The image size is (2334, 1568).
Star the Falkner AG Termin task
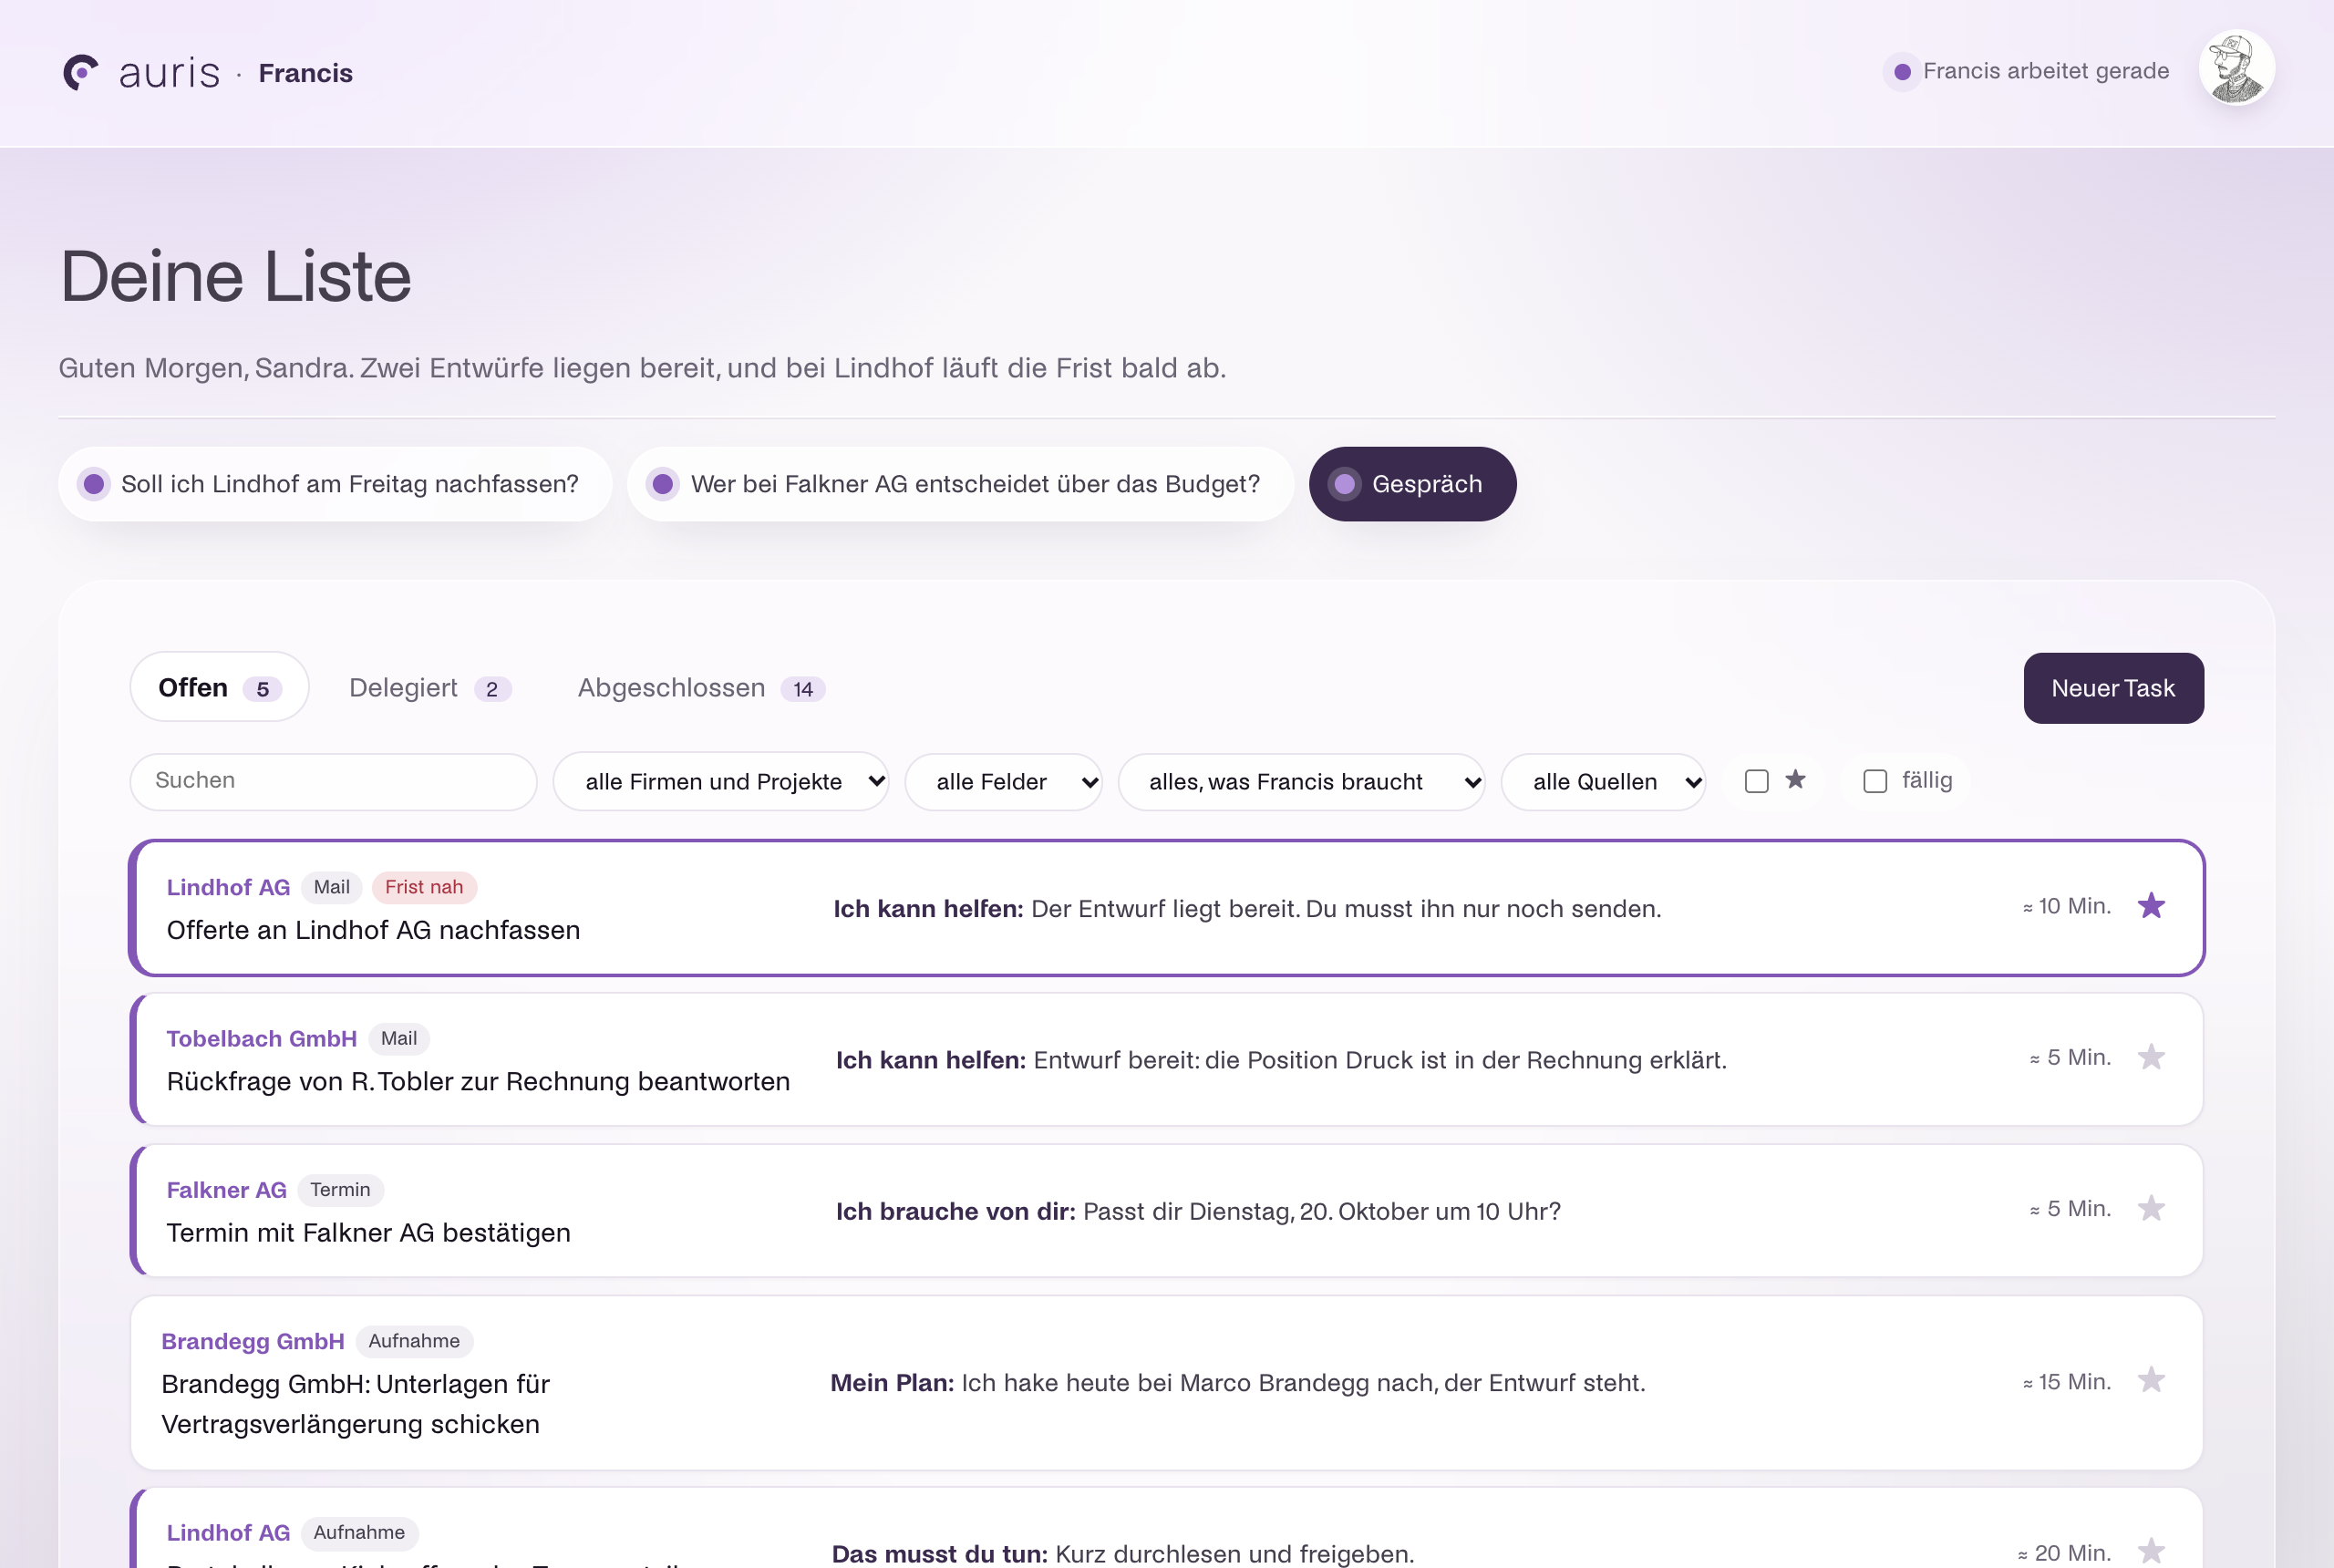point(2151,1208)
